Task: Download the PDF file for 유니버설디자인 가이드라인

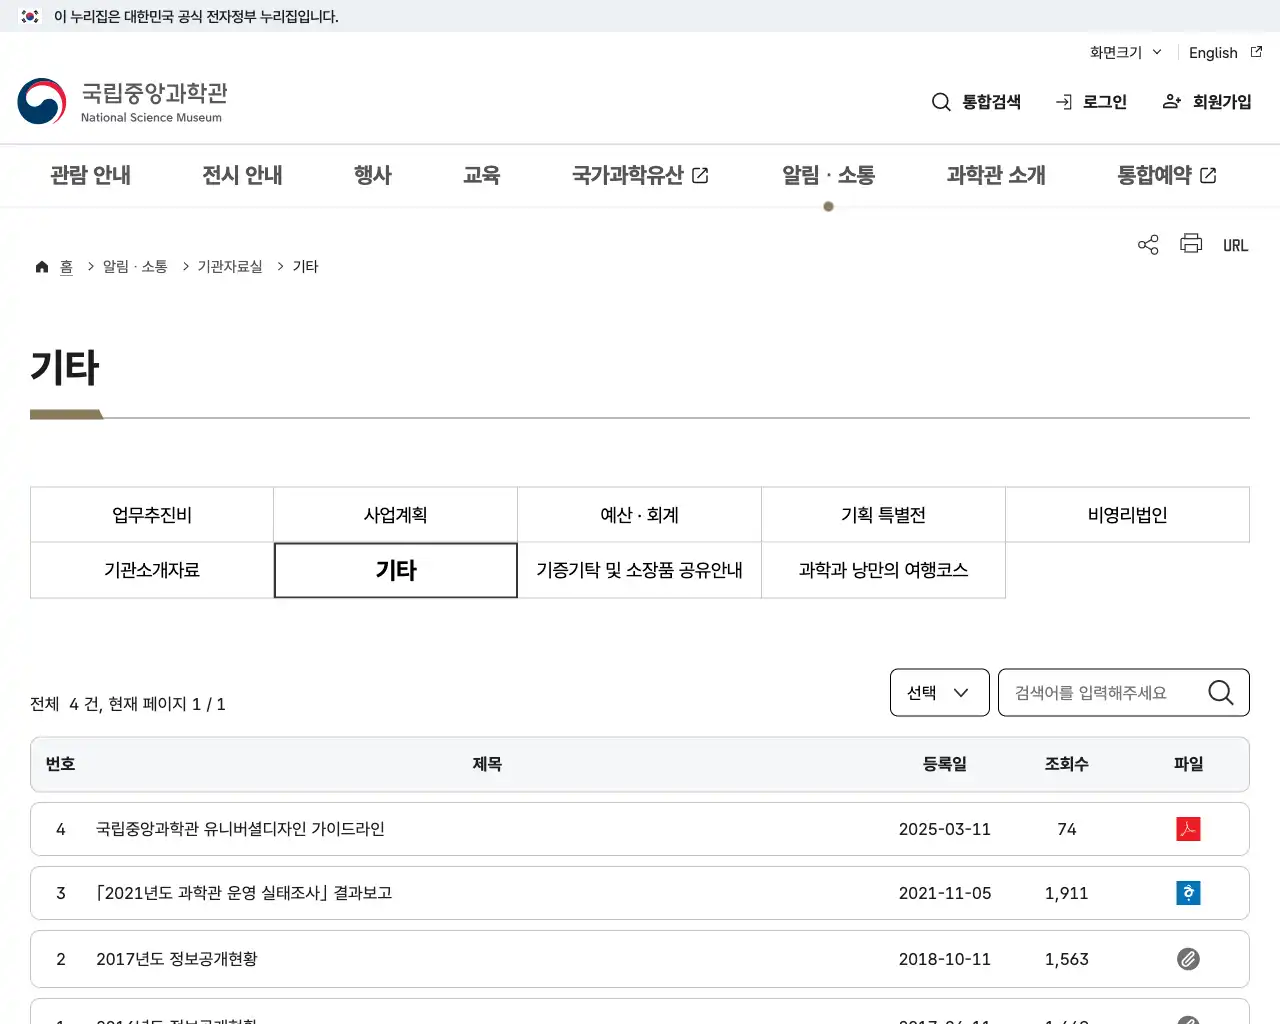Action: 1187,828
